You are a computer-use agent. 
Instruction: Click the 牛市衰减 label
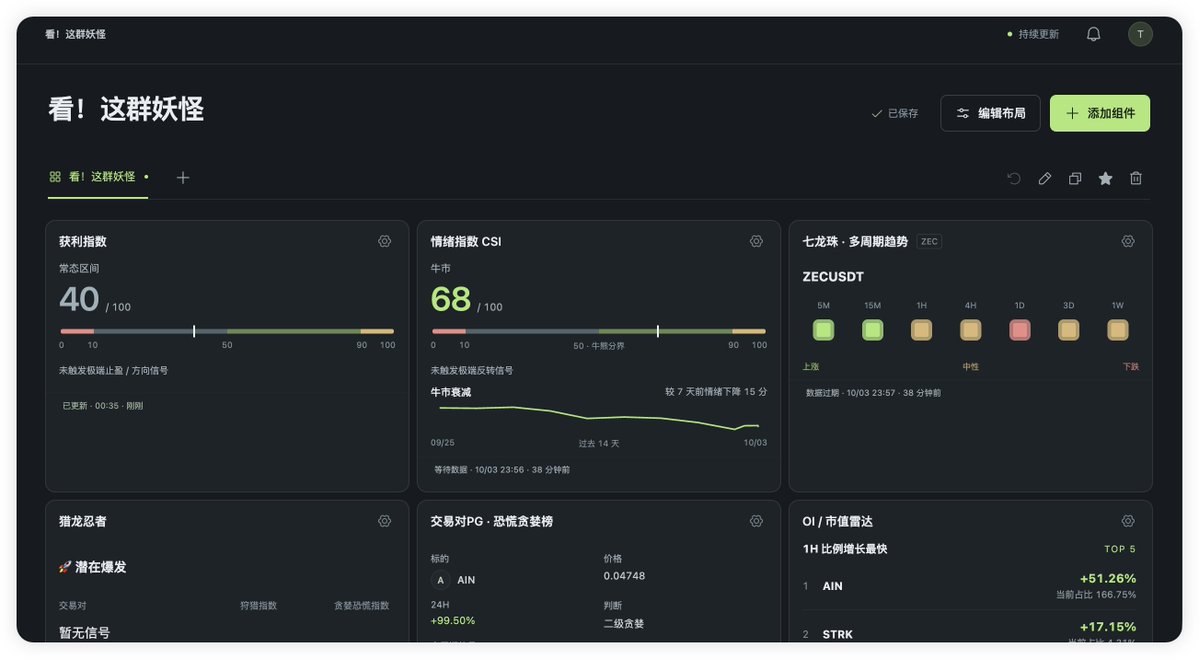450,392
